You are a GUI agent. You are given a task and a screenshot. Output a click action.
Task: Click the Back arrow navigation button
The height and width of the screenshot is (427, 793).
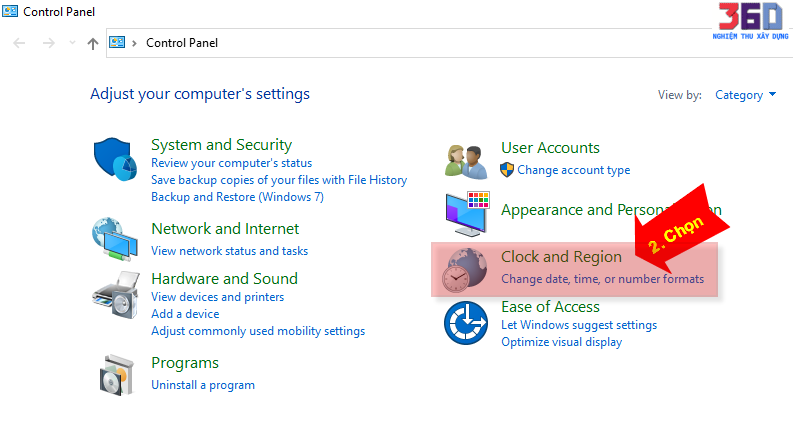(x=19, y=43)
